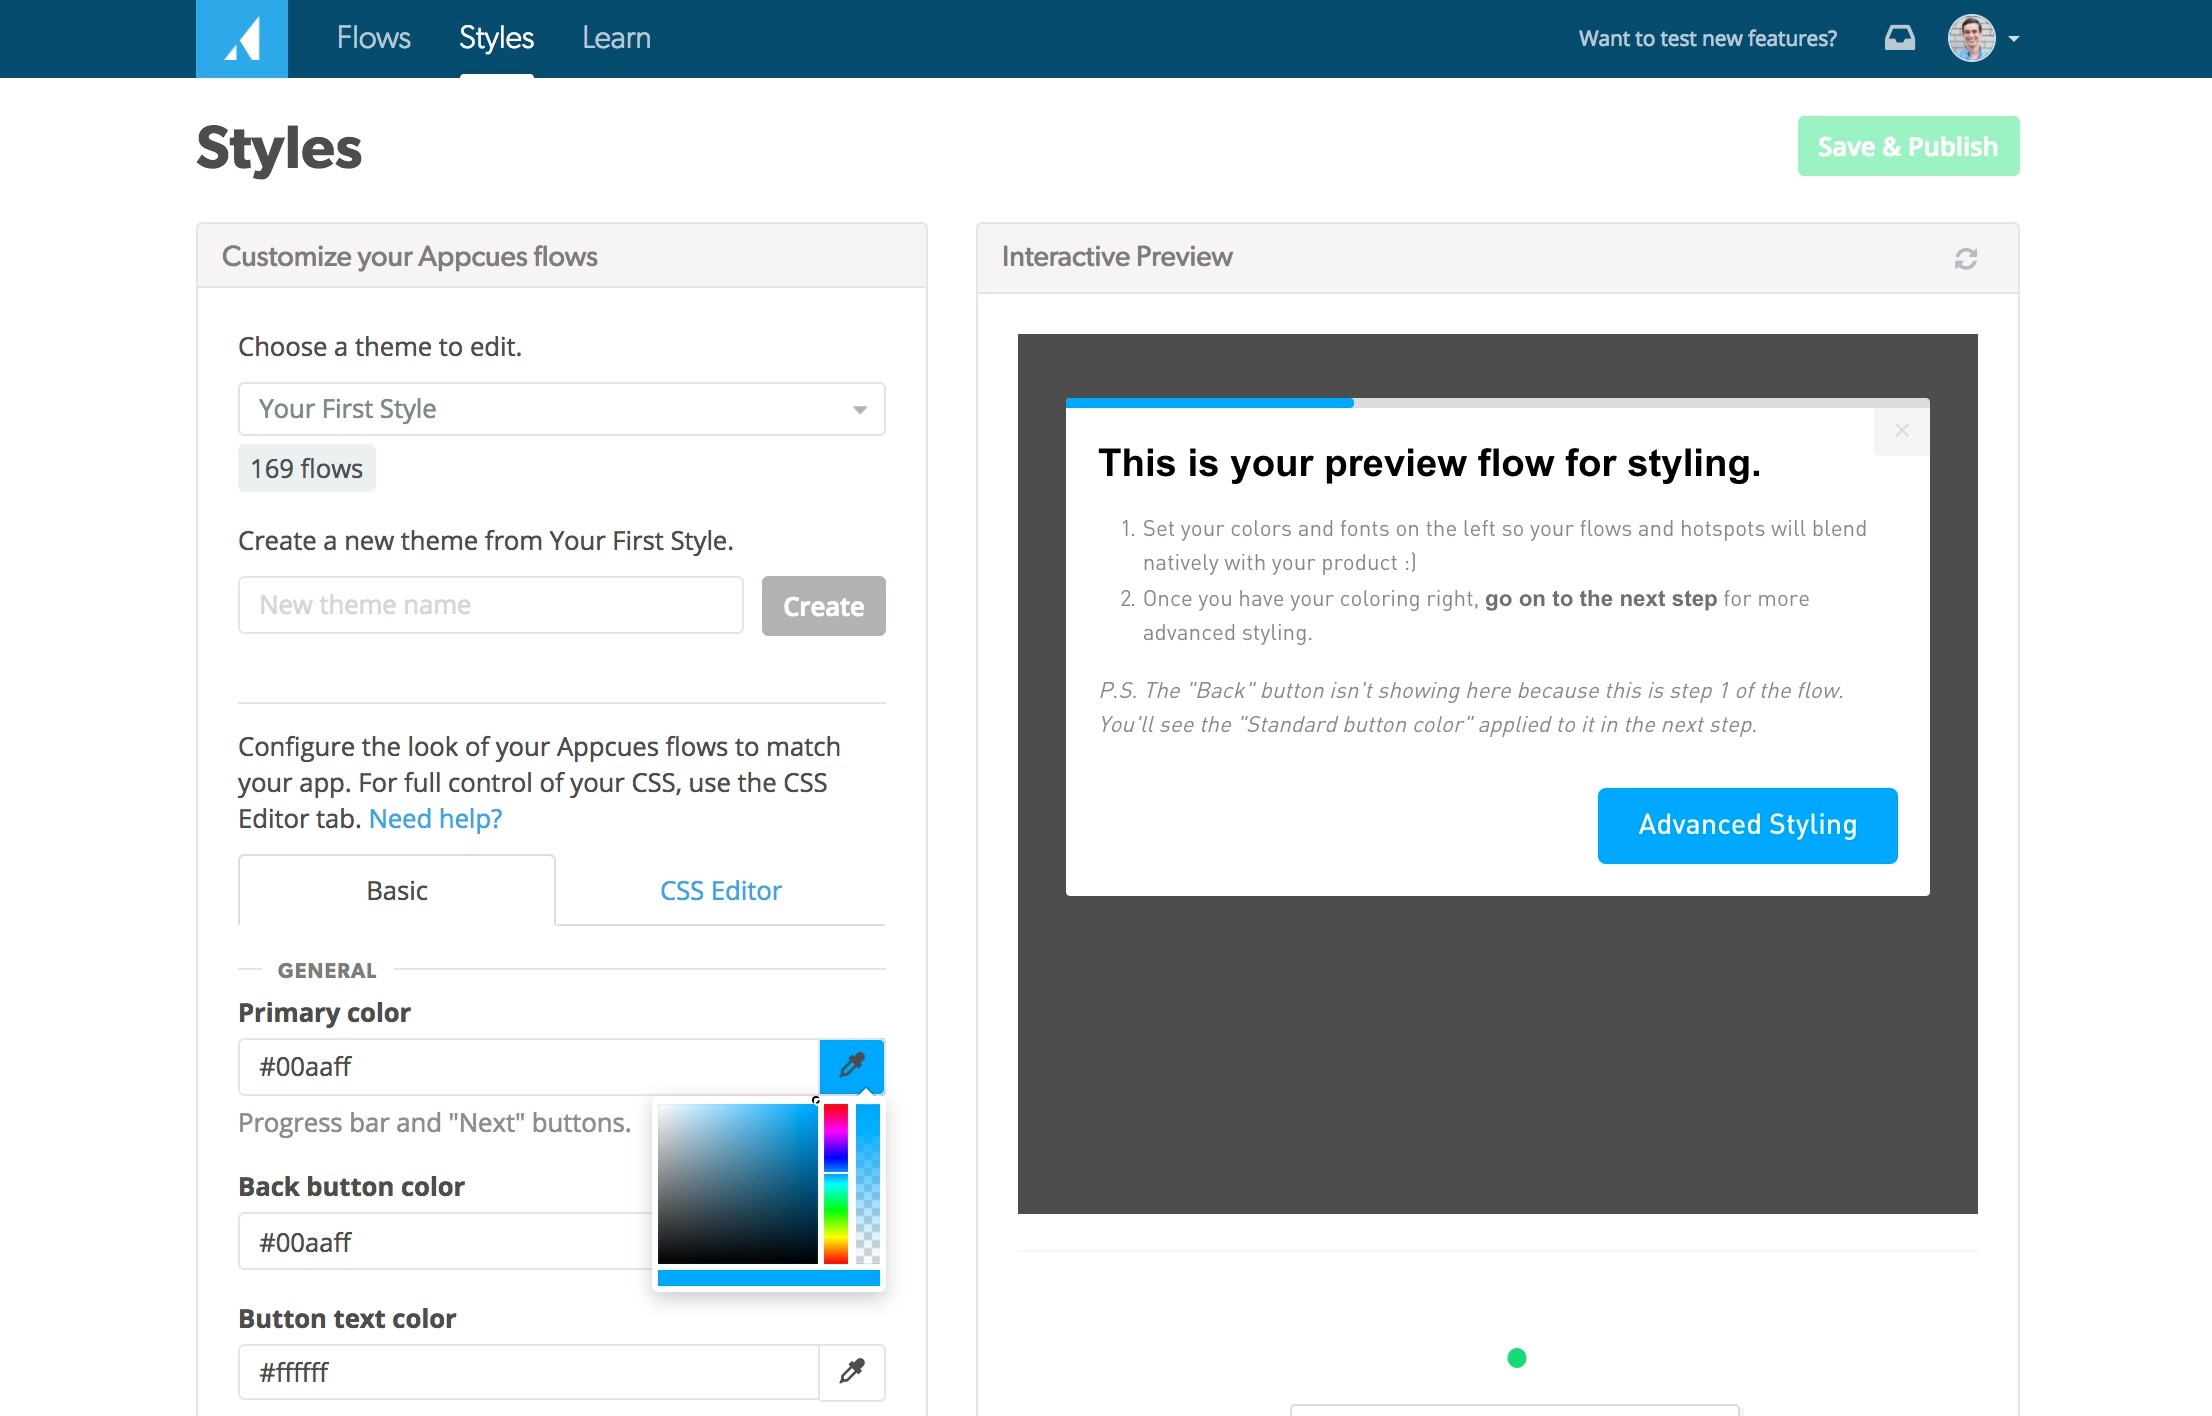
Task: Click the user avatar picture
Action: 1971,38
